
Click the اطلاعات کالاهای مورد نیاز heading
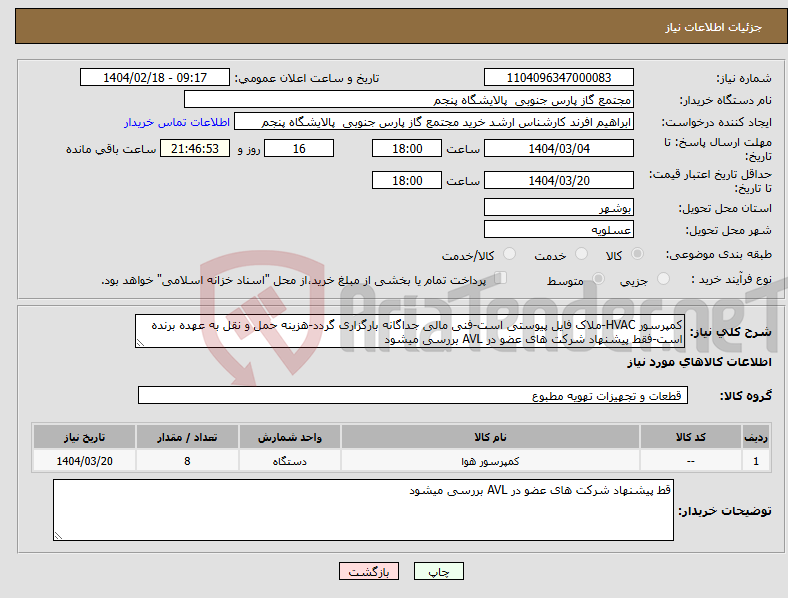pyautogui.click(x=699, y=362)
